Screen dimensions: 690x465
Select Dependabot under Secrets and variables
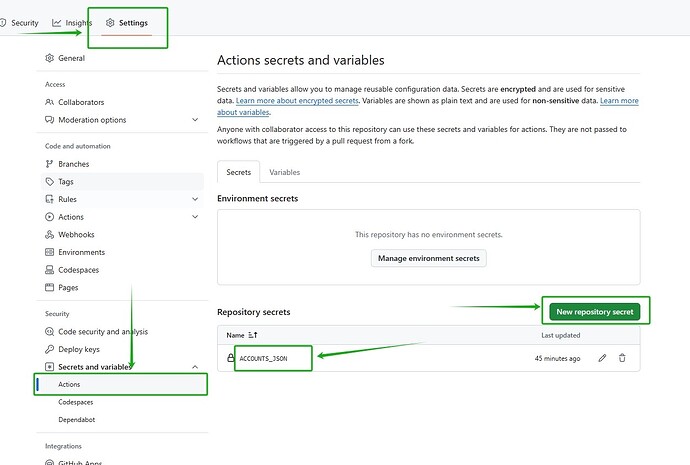coord(78,419)
